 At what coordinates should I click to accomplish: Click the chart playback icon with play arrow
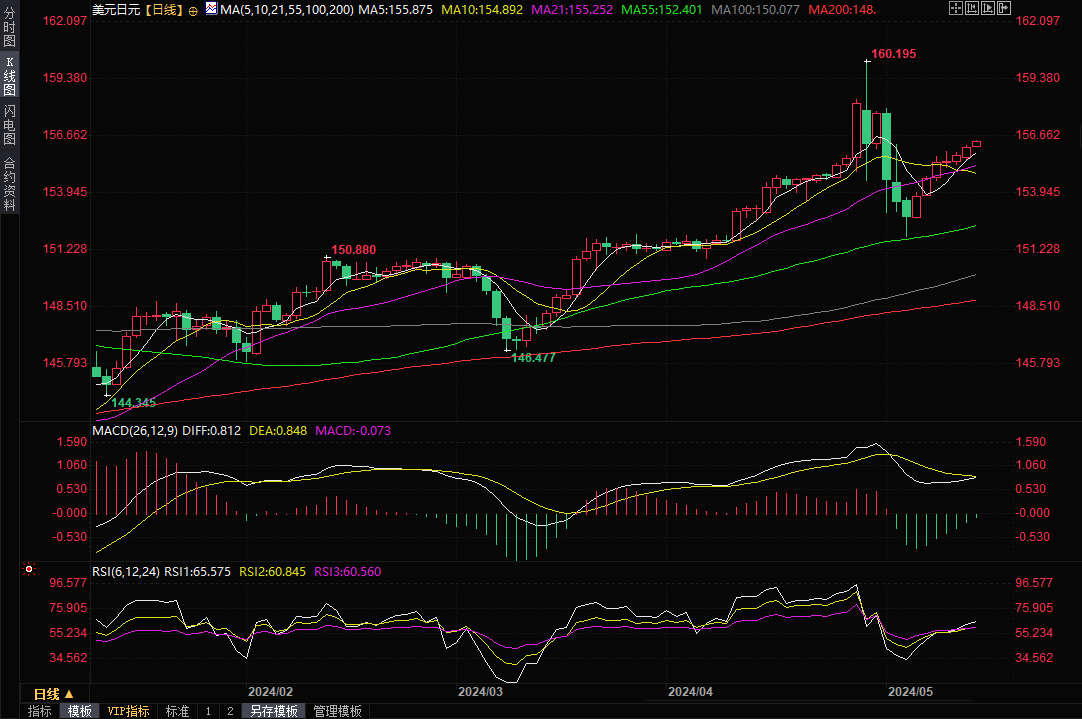[x=988, y=8]
